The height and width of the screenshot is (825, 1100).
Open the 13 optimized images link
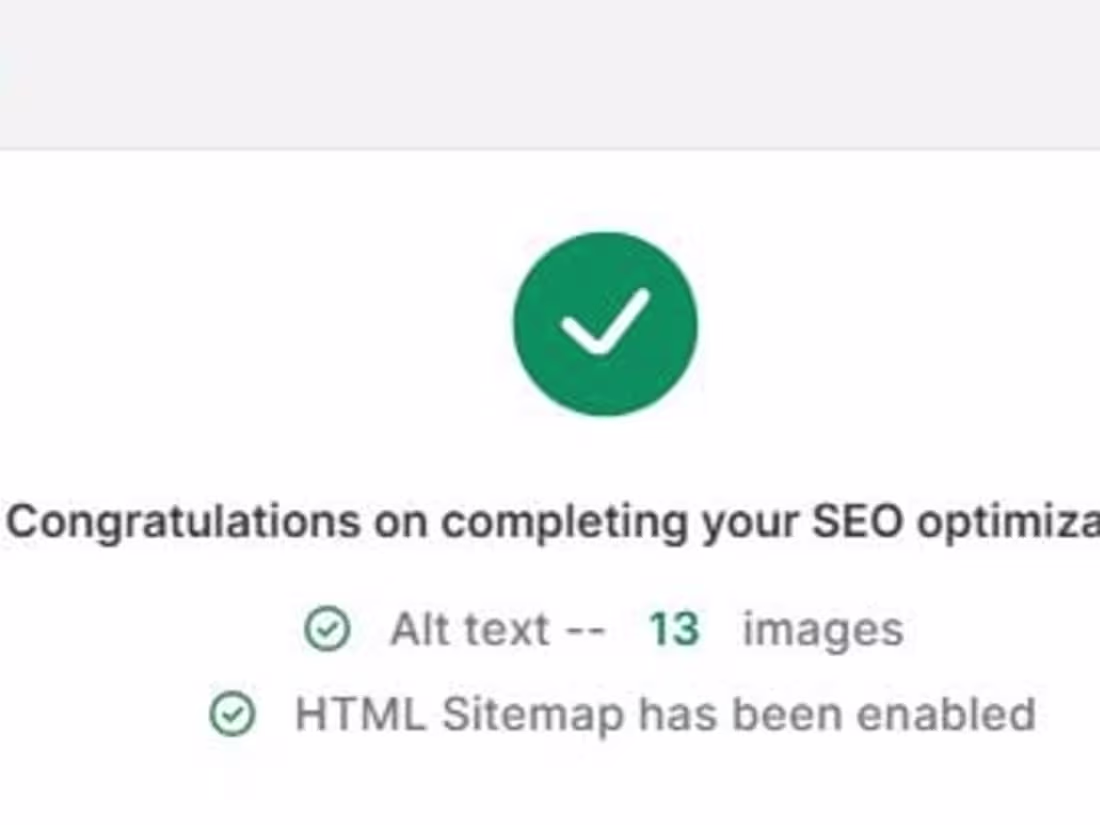pos(676,628)
